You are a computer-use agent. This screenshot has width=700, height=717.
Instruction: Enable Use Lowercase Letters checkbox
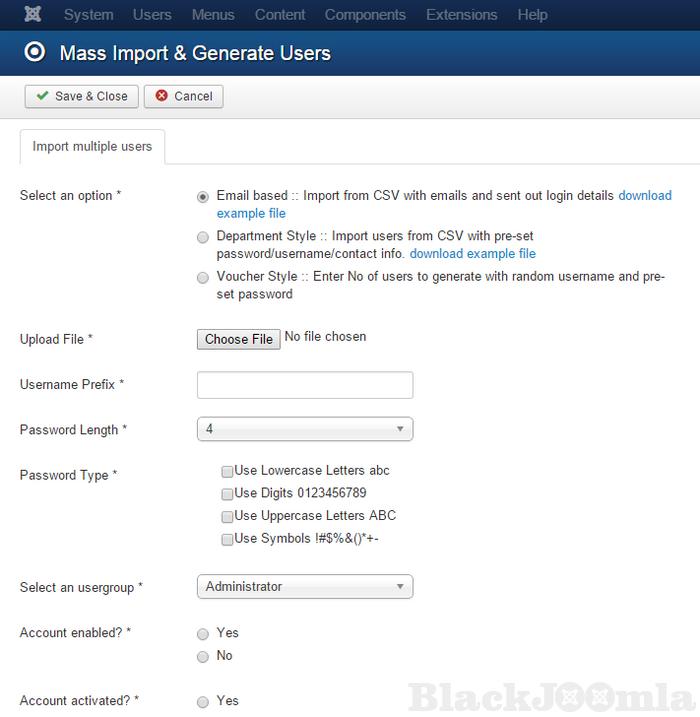(x=228, y=471)
